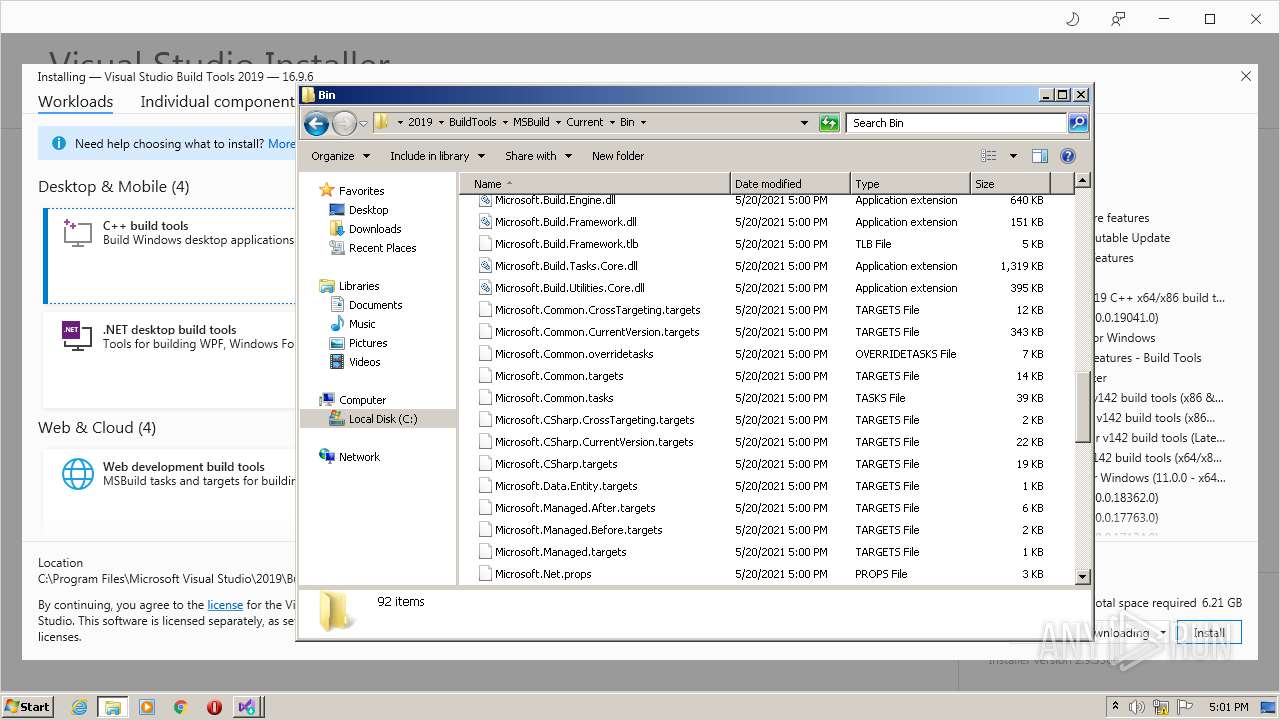Image resolution: width=1280 pixels, height=720 pixels.
Task: Select Desktop under Favorites
Action: point(368,210)
